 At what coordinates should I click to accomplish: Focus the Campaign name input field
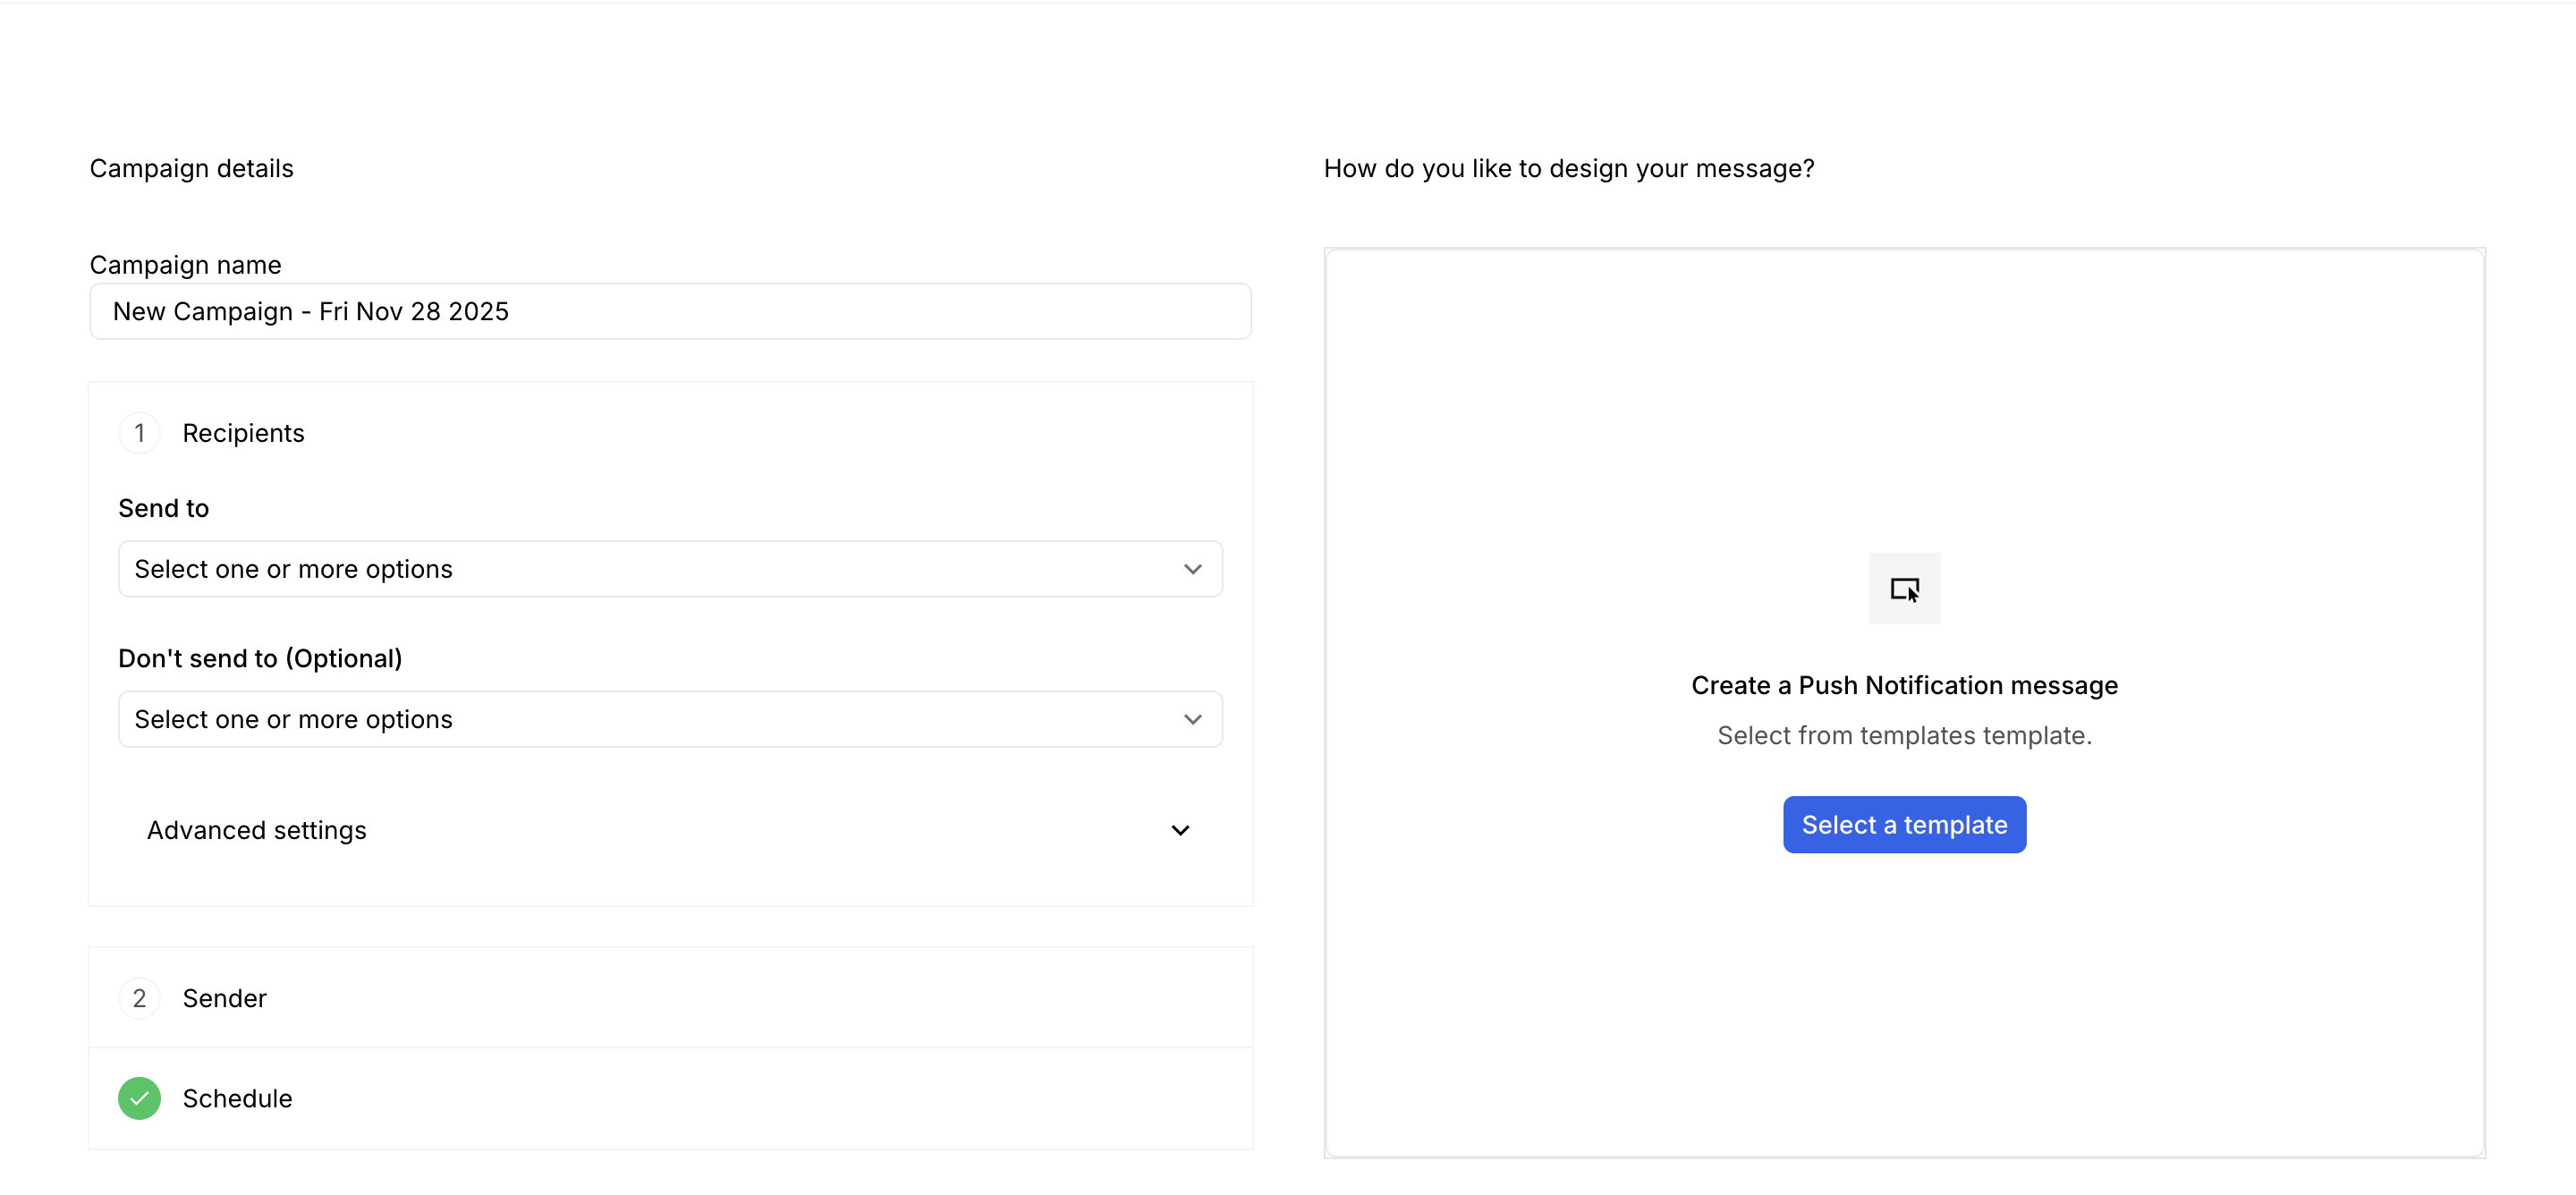[670, 311]
